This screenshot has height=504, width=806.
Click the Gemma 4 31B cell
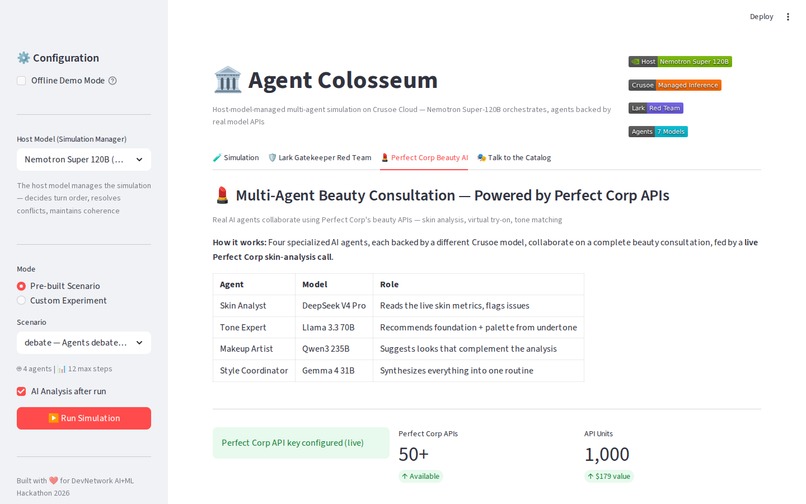click(x=334, y=370)
